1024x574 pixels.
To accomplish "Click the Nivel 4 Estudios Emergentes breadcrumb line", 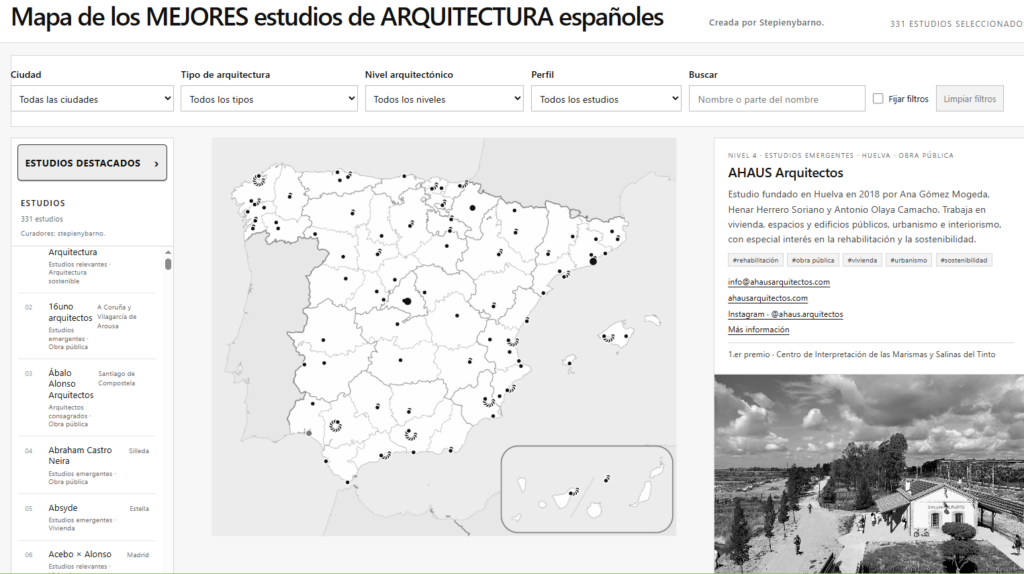I will 840,155.
